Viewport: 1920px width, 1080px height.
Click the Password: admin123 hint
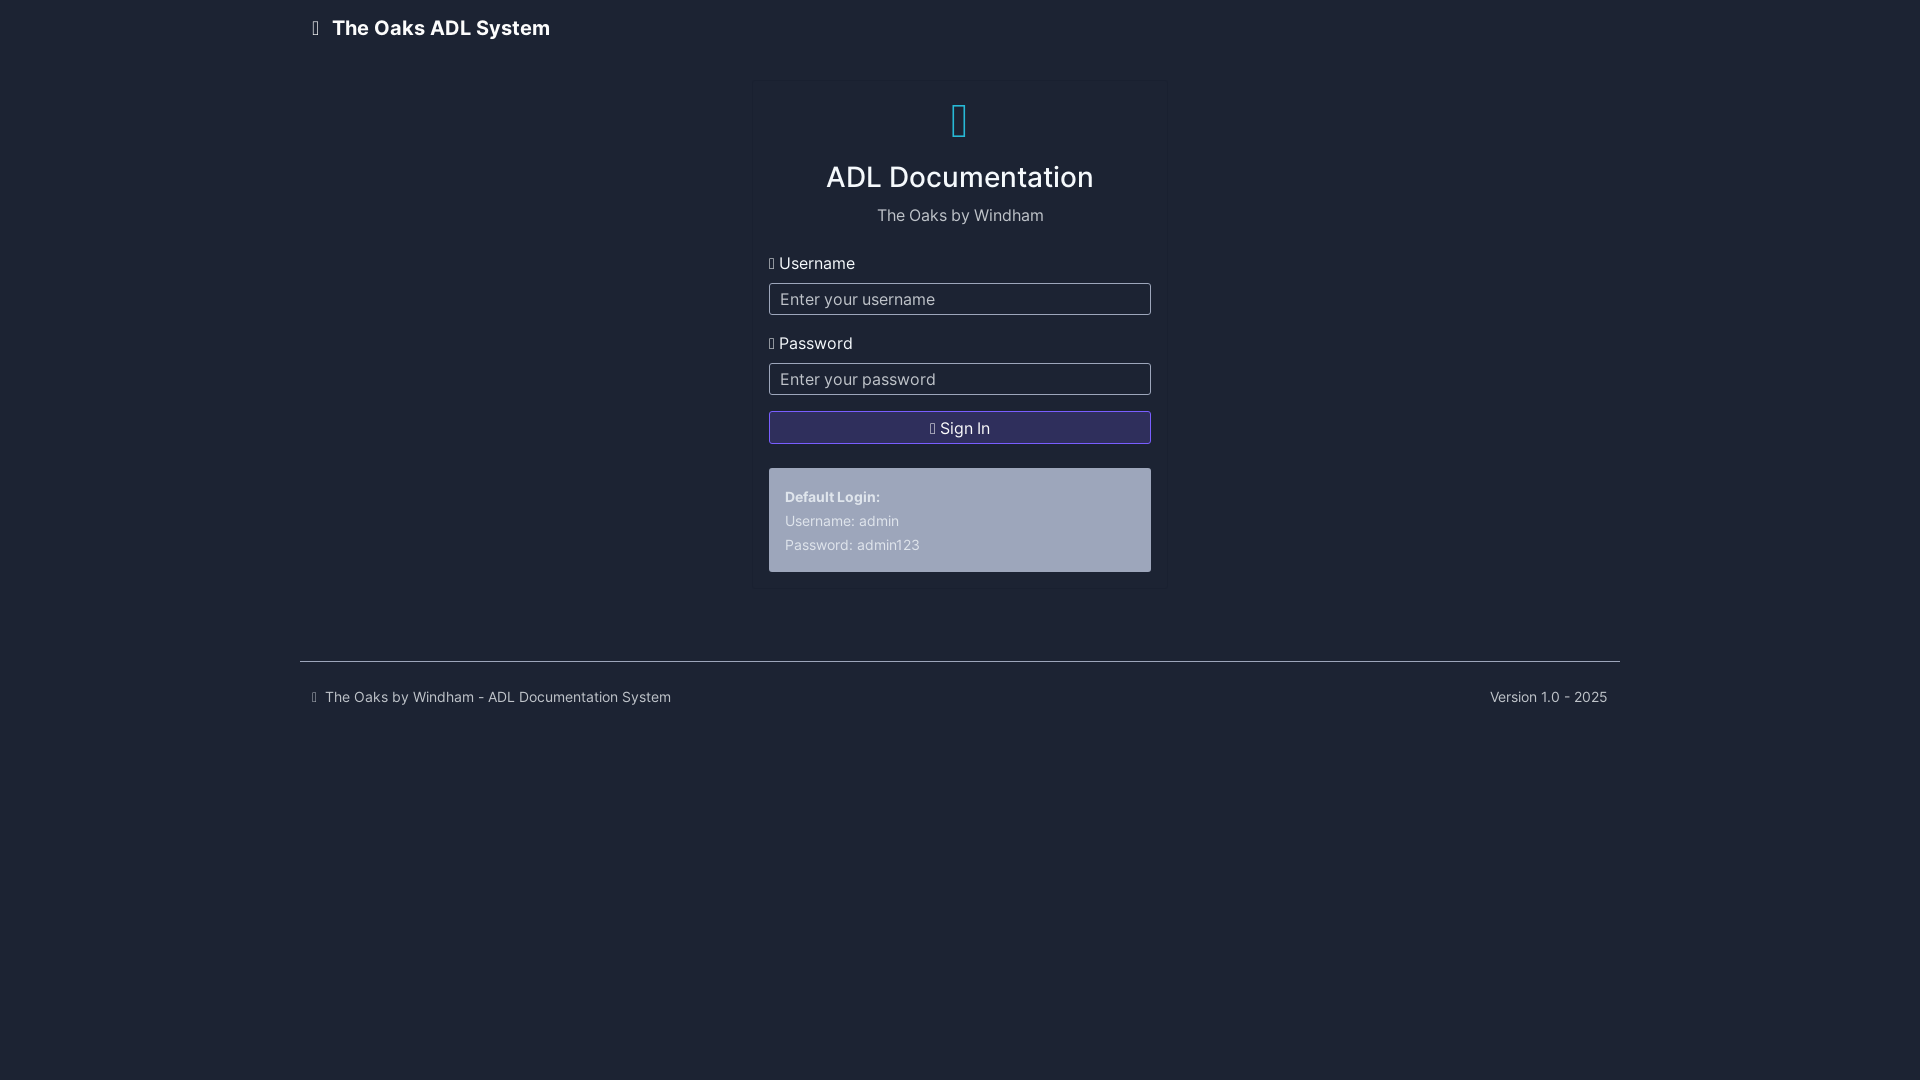(852, 545)
